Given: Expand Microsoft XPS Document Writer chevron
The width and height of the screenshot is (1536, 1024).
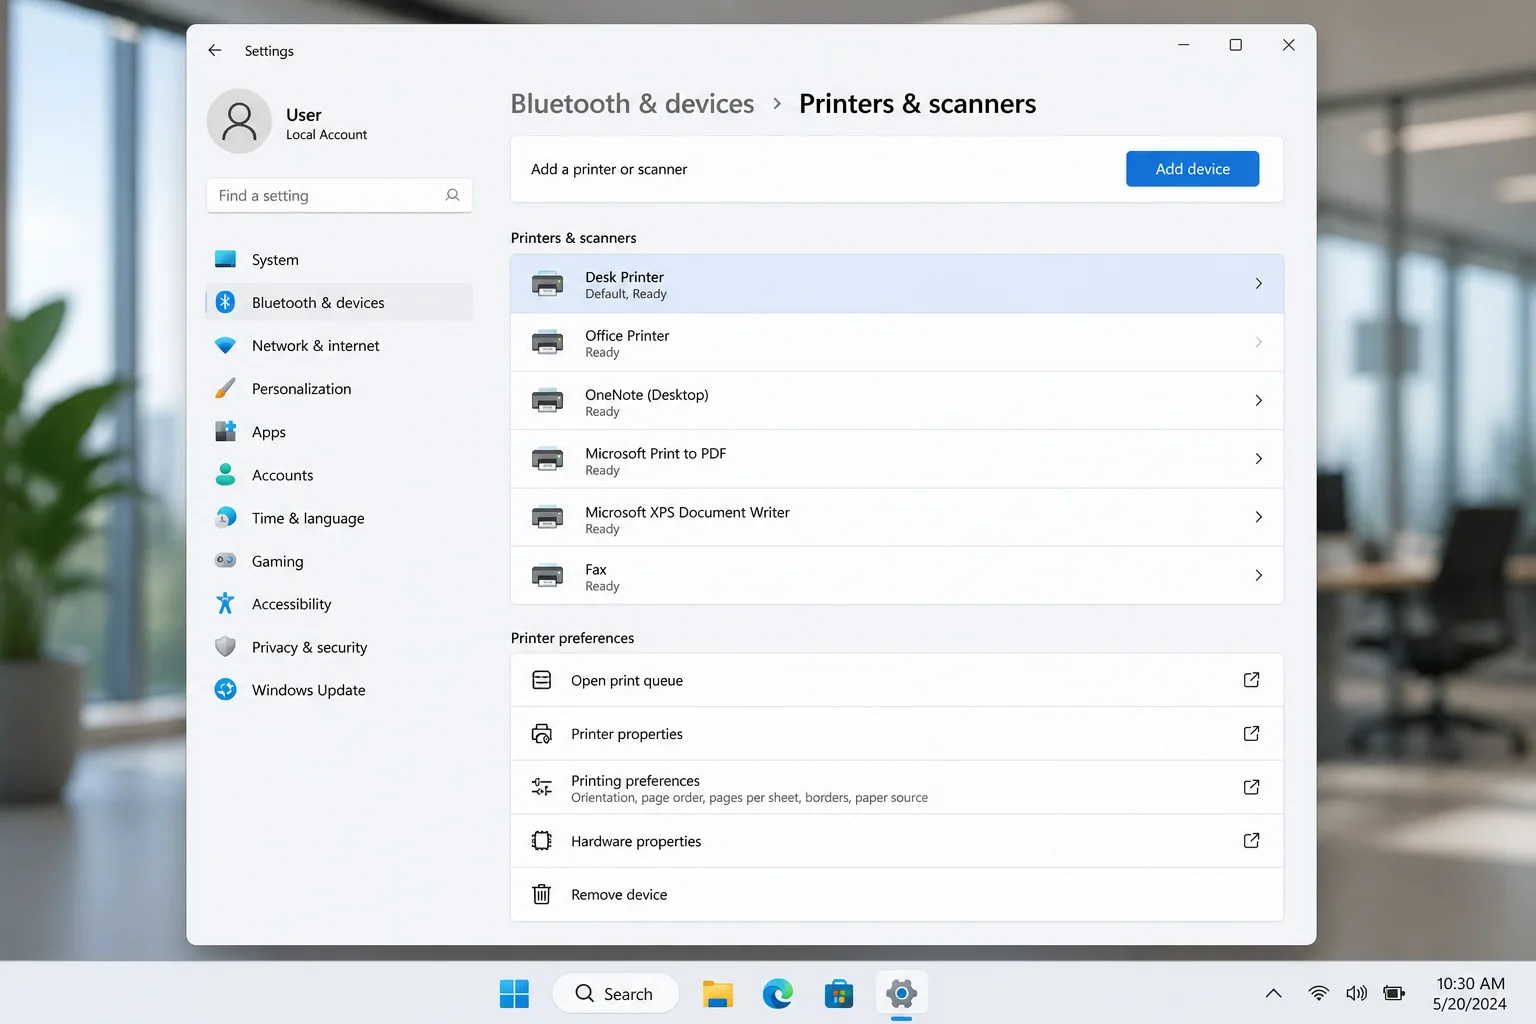Looking at the screenshot, I should tap(1258, 517).
